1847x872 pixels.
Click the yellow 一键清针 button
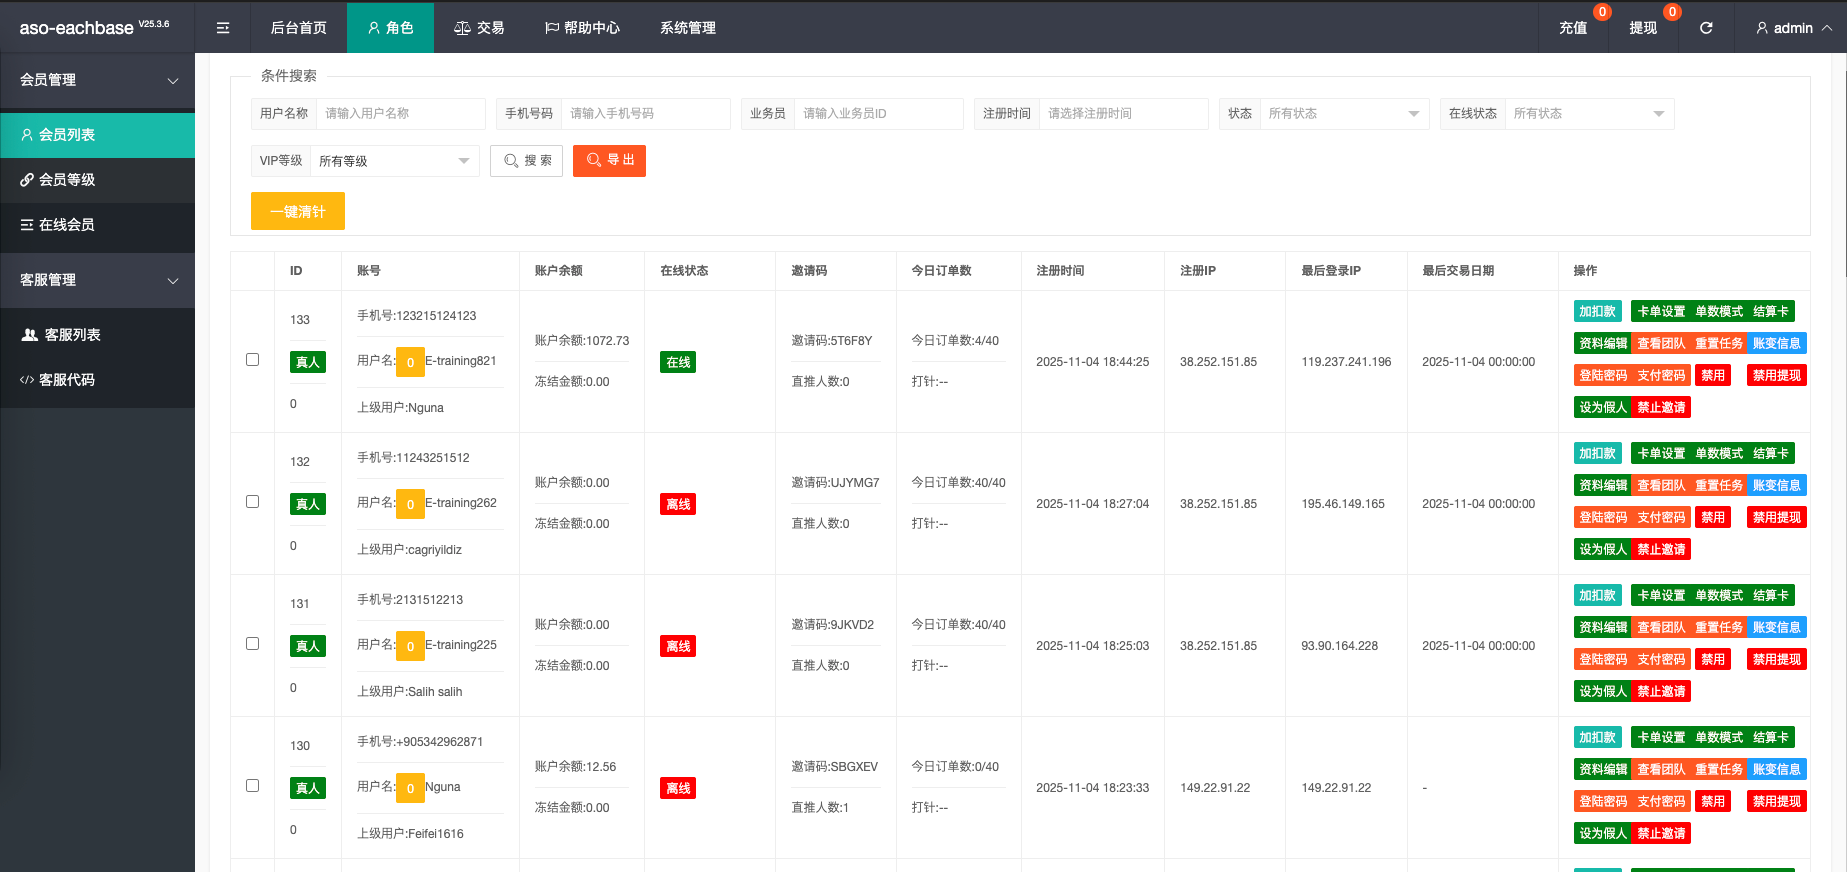(x=298, y=211)
